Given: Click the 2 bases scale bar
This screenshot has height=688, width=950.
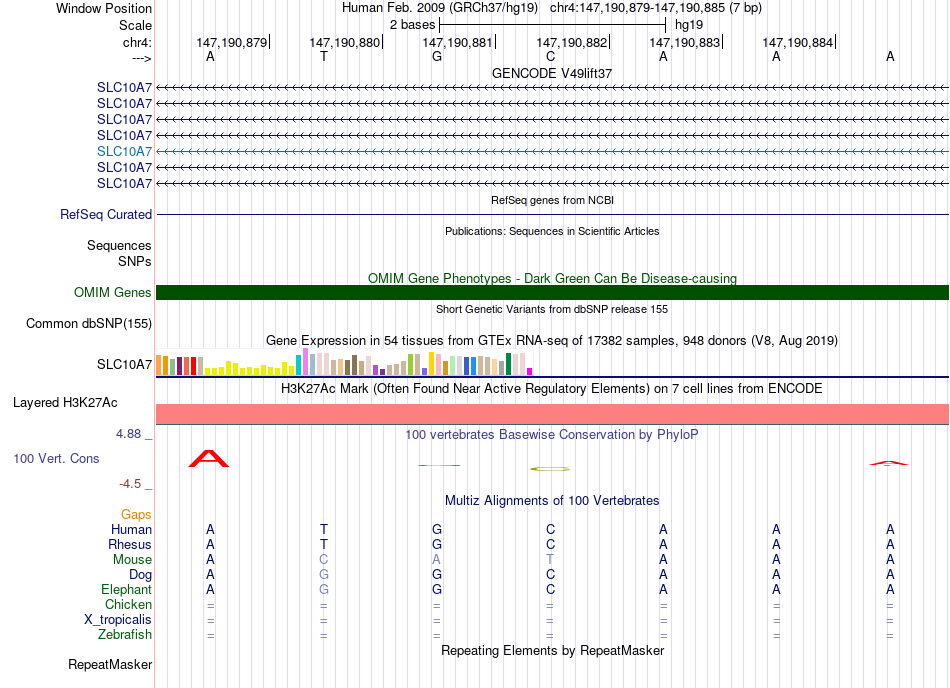Looking at the screenshot, I should (553, 25).
